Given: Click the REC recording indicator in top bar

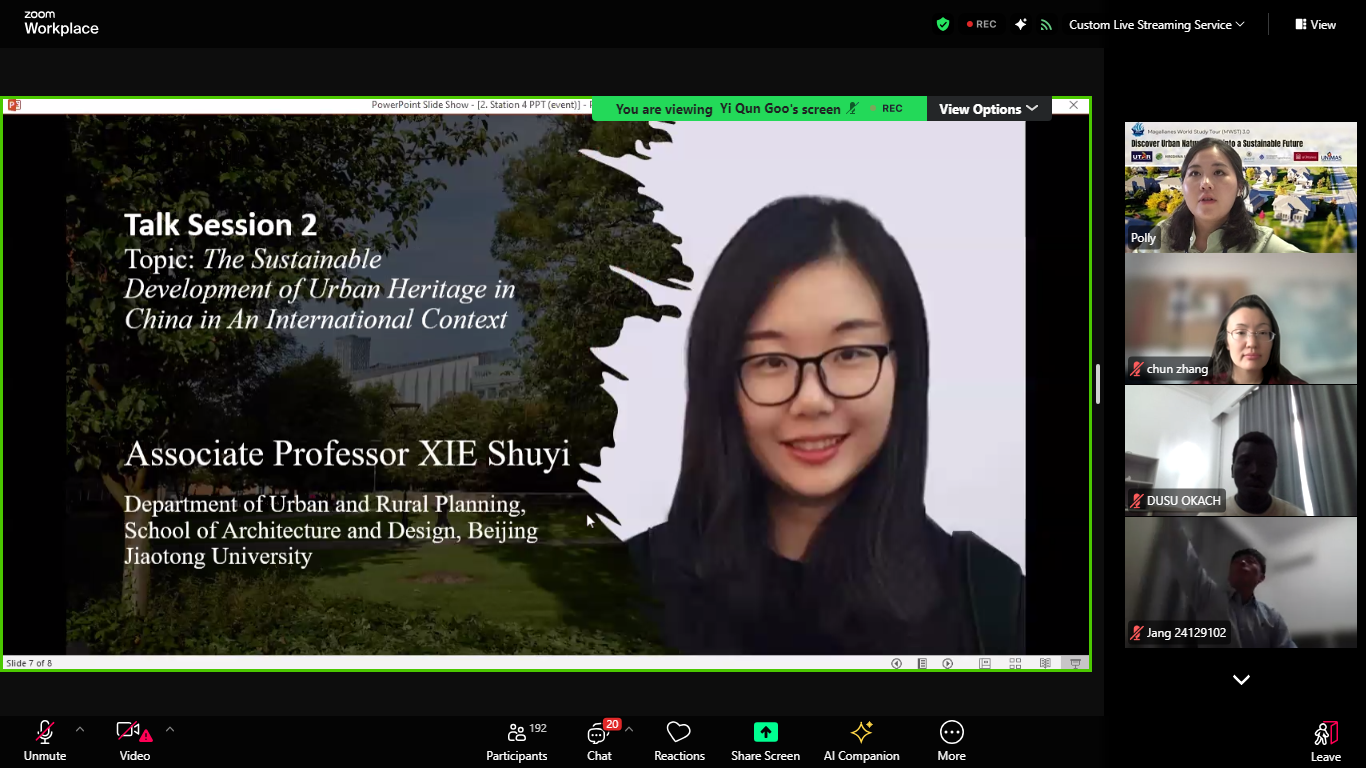Looking at the screenshot, I should [x=981, y=24].
